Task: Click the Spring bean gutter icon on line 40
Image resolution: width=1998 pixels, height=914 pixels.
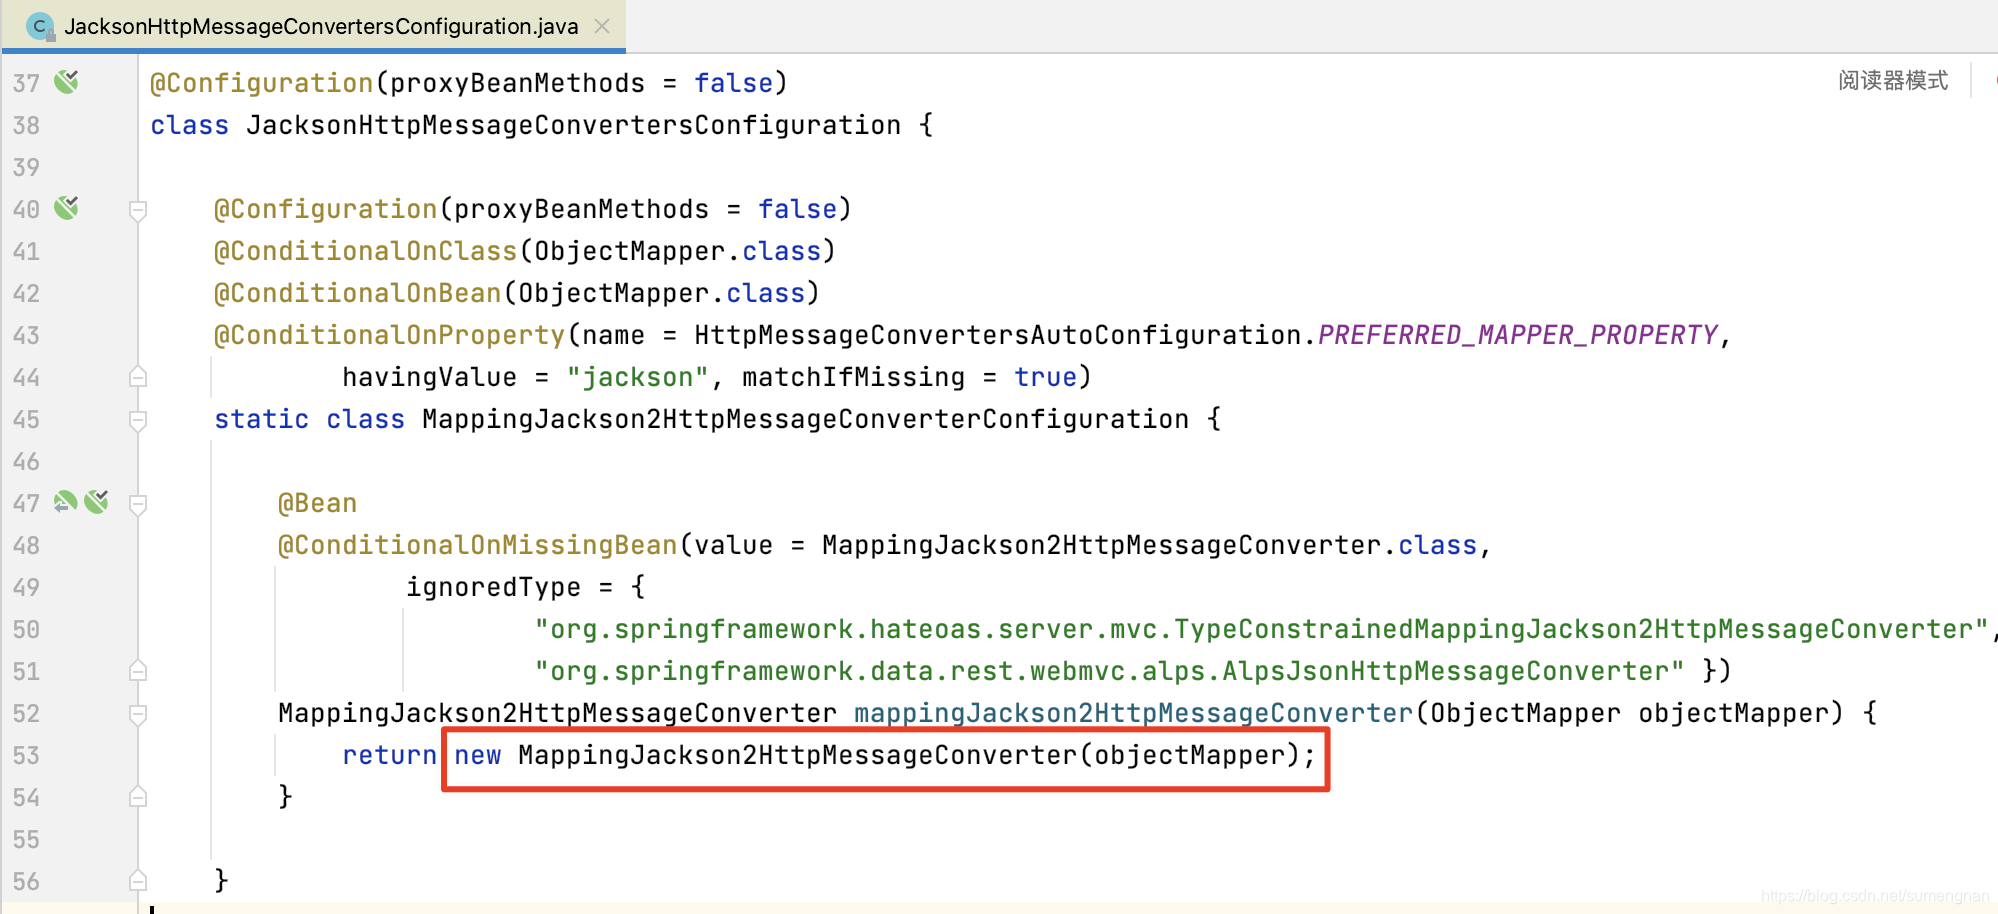Action: [67, 208]
